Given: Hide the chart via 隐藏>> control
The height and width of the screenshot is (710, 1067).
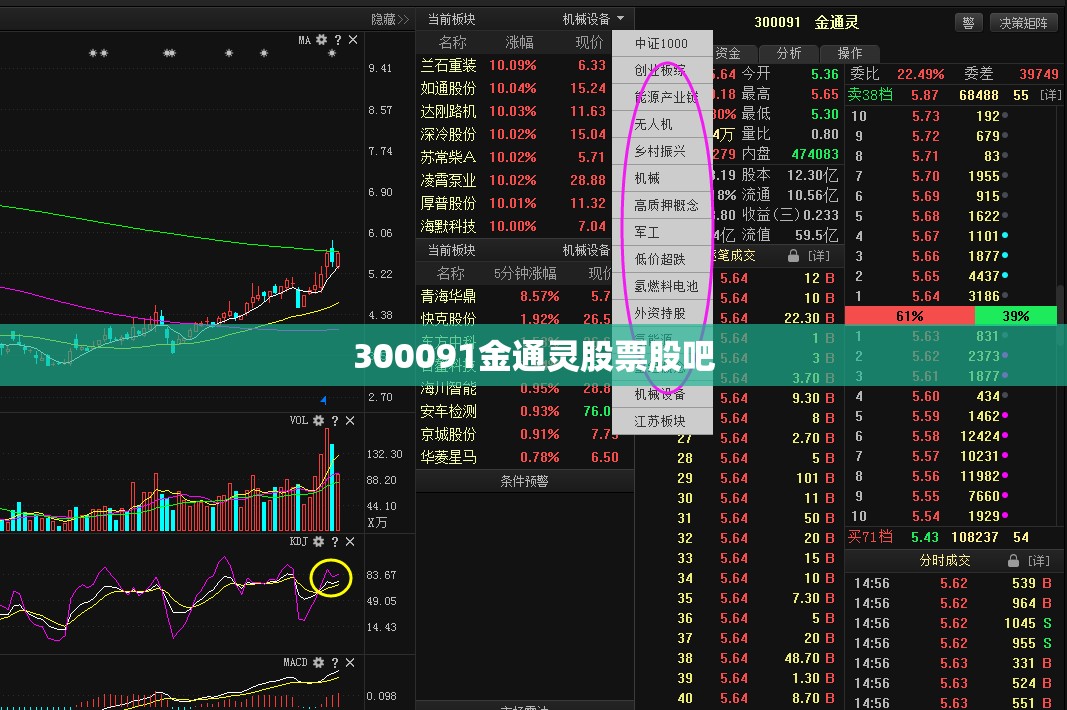Looking at the screenshot, I should (389, 19).
